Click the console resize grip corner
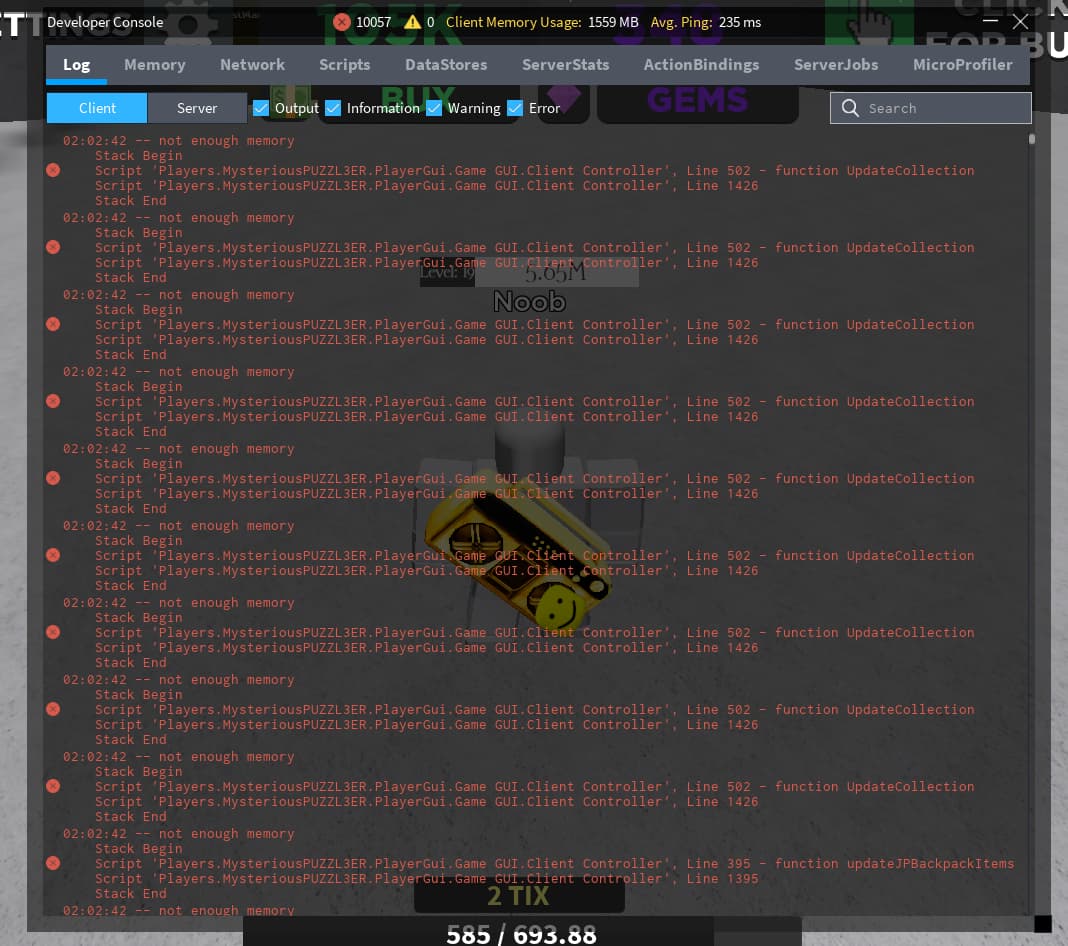Image resolution: width=1068 pixels, height=946 pixels. pos(1042,924)
